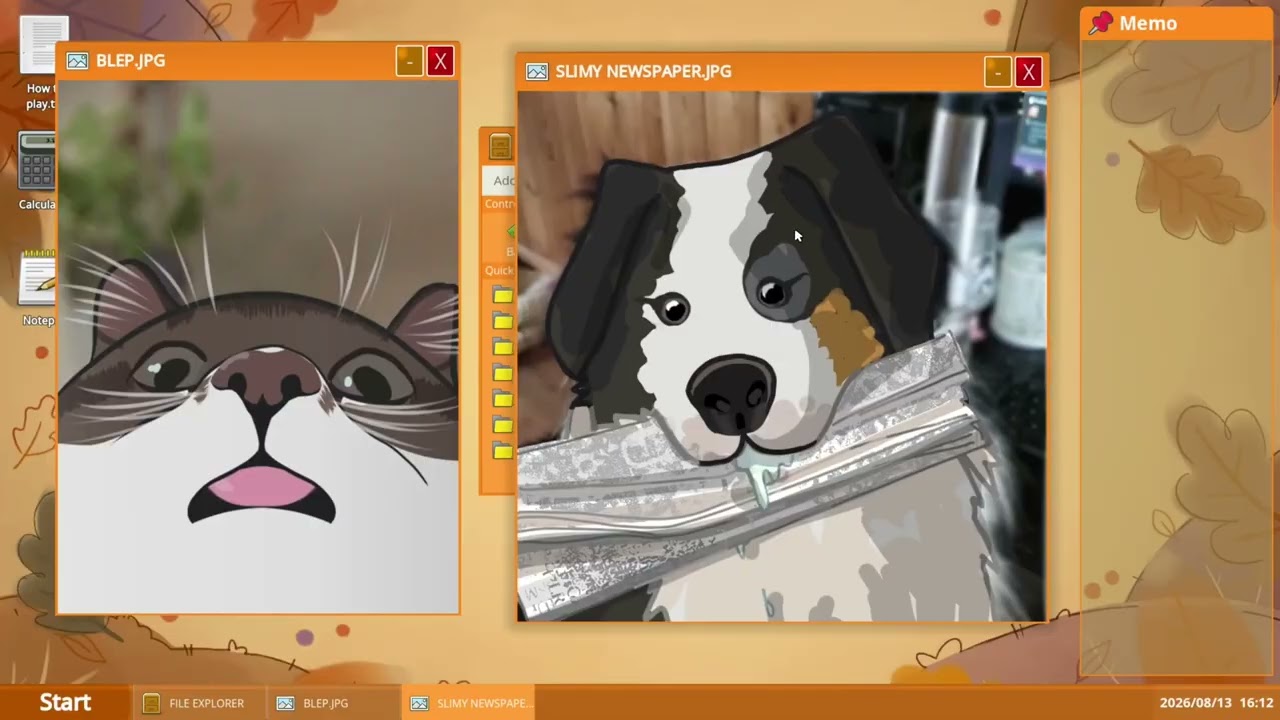Minimize the BLEP.JPG window
1280x720 pixels.
point(409,61)
